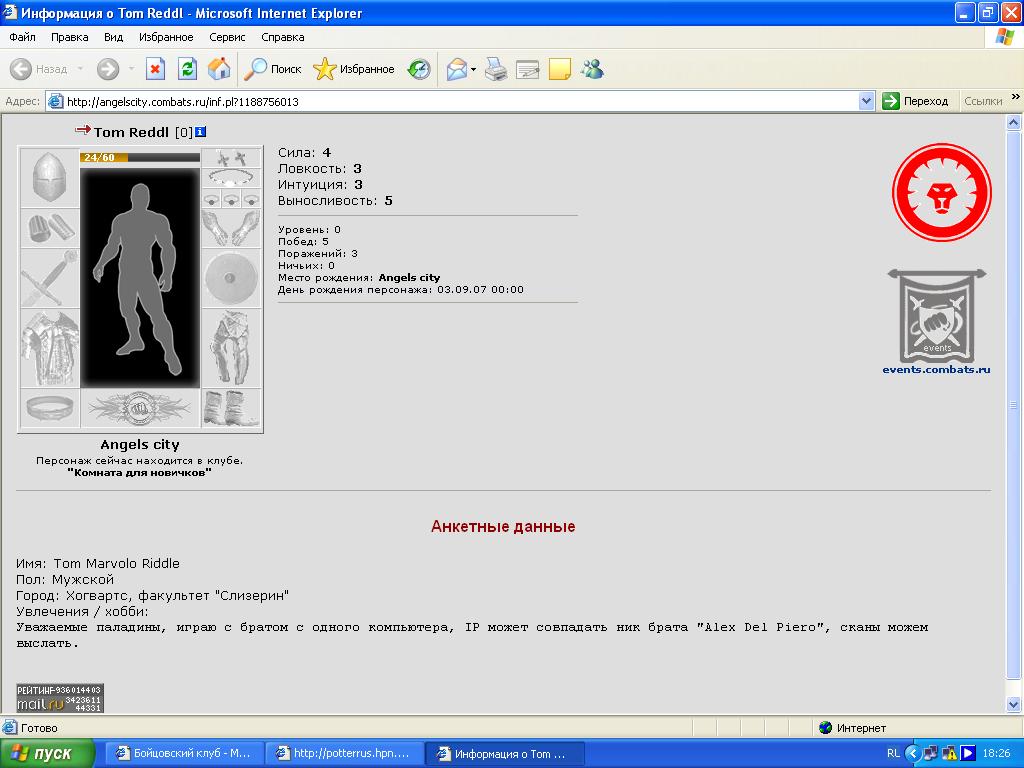Viewport: 1024px width, 768px height.
Task: Open the Сервис menu
Action: (x=227, y=37)
